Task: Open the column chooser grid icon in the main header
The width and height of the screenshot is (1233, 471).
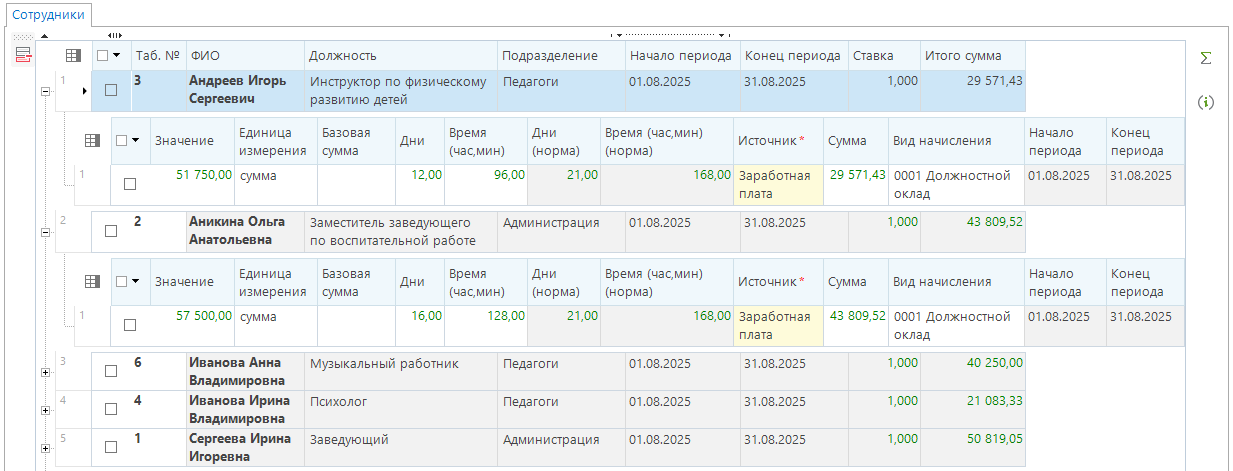Action: coord(73,56)
